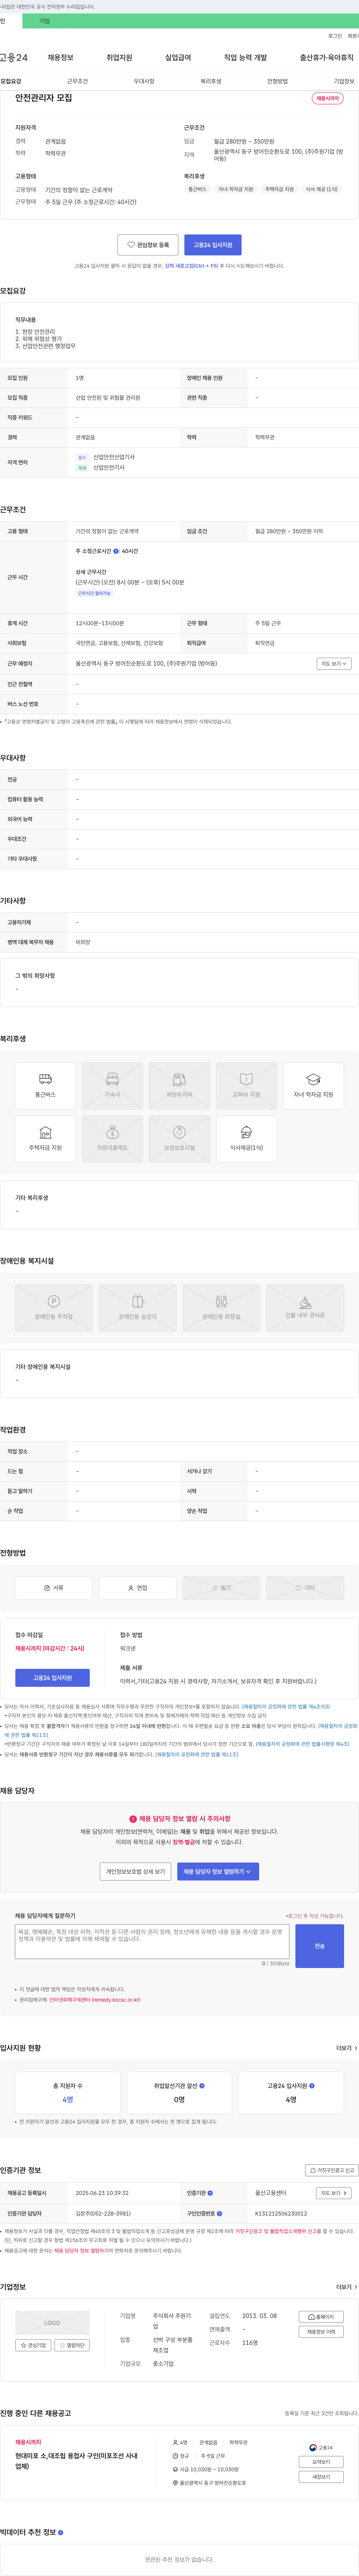Focus the 채용 담당자에게 질문하기 text box
Screen dimensions: 359x2576
[x=152, y=1941]
